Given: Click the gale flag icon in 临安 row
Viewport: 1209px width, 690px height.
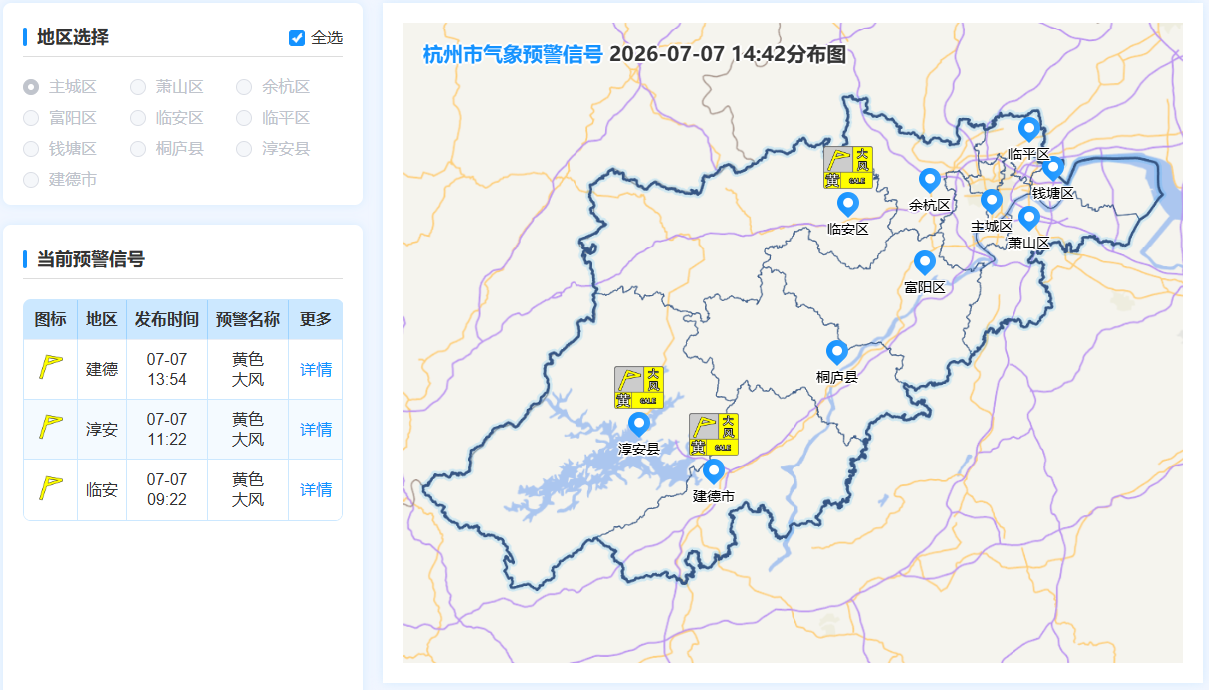Looking at the screenshot, I should (50, 488).
